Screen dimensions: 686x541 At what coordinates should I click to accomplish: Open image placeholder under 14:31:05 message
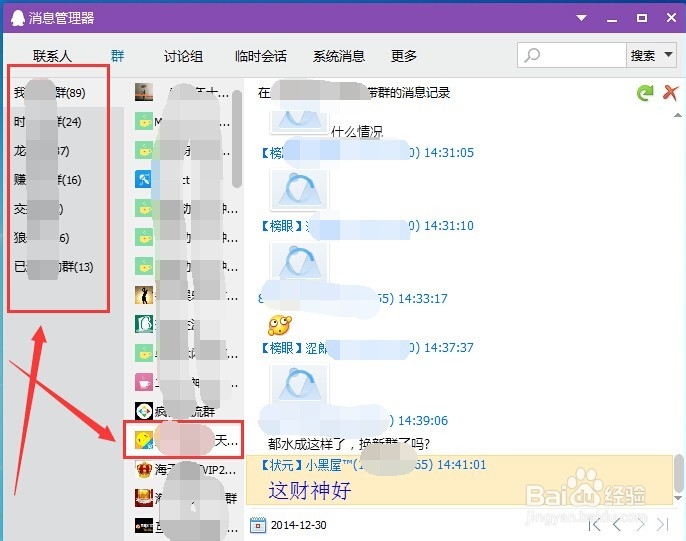299,189
